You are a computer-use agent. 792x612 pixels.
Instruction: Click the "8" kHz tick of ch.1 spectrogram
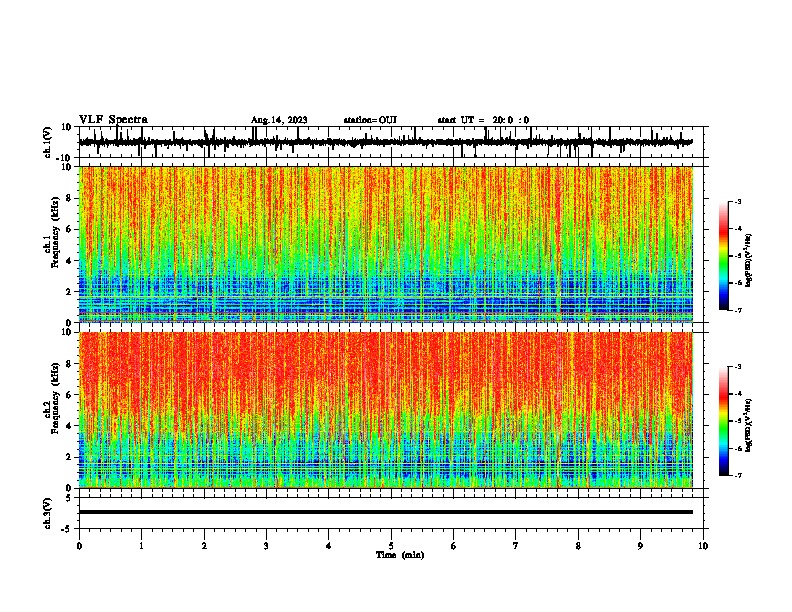point(69,198)
